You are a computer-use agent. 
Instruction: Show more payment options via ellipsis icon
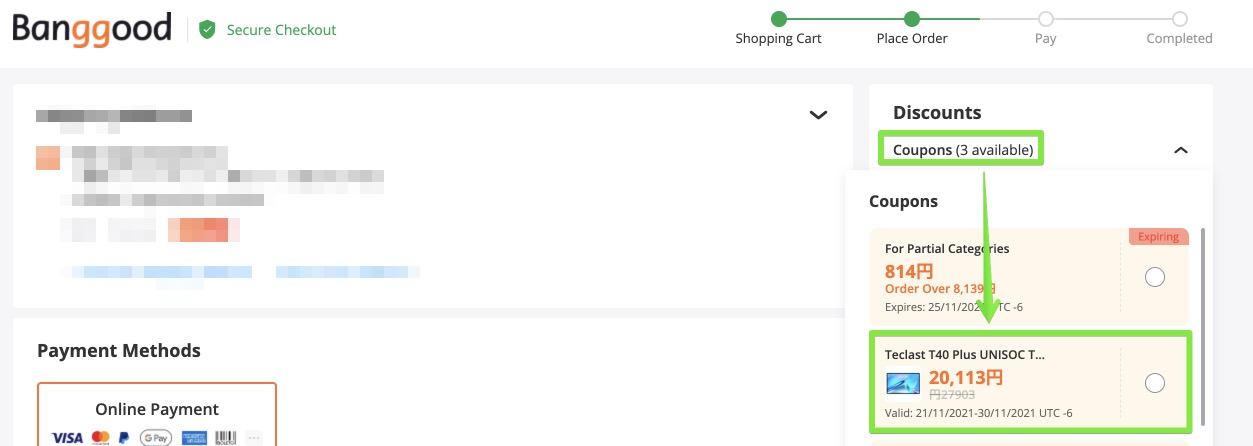(x=253, y=438)
